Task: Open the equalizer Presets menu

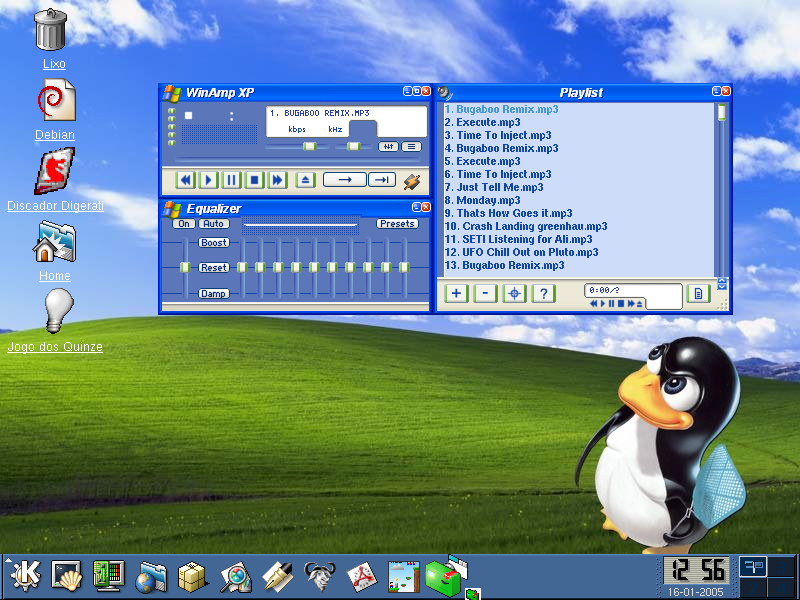Action: click(397, 223)
